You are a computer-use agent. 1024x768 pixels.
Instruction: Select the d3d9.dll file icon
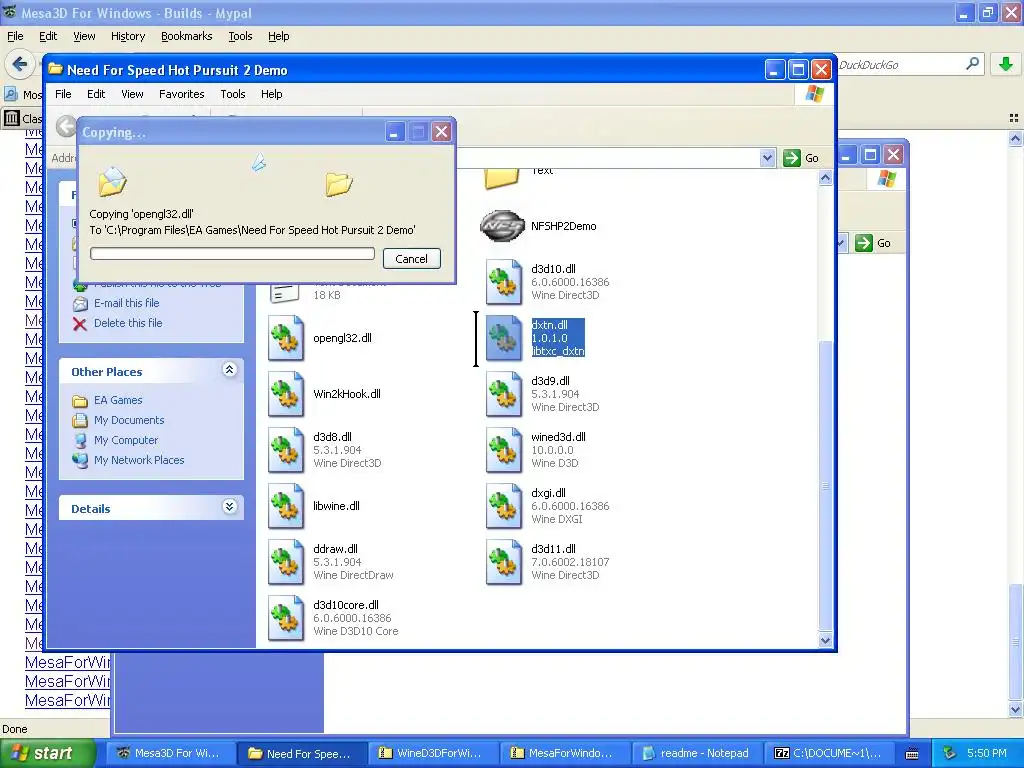[x=504, y=394]
